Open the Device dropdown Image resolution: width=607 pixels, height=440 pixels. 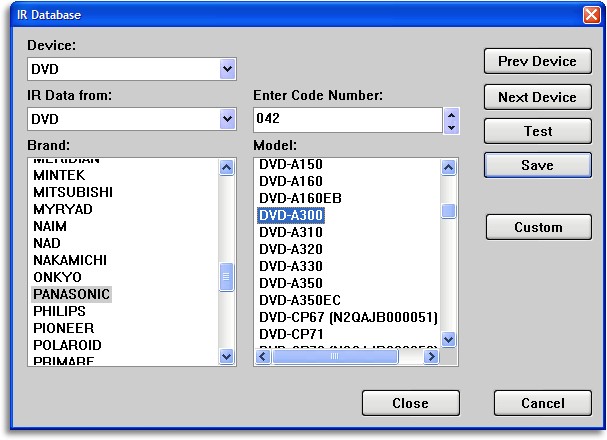coord(227,70)
